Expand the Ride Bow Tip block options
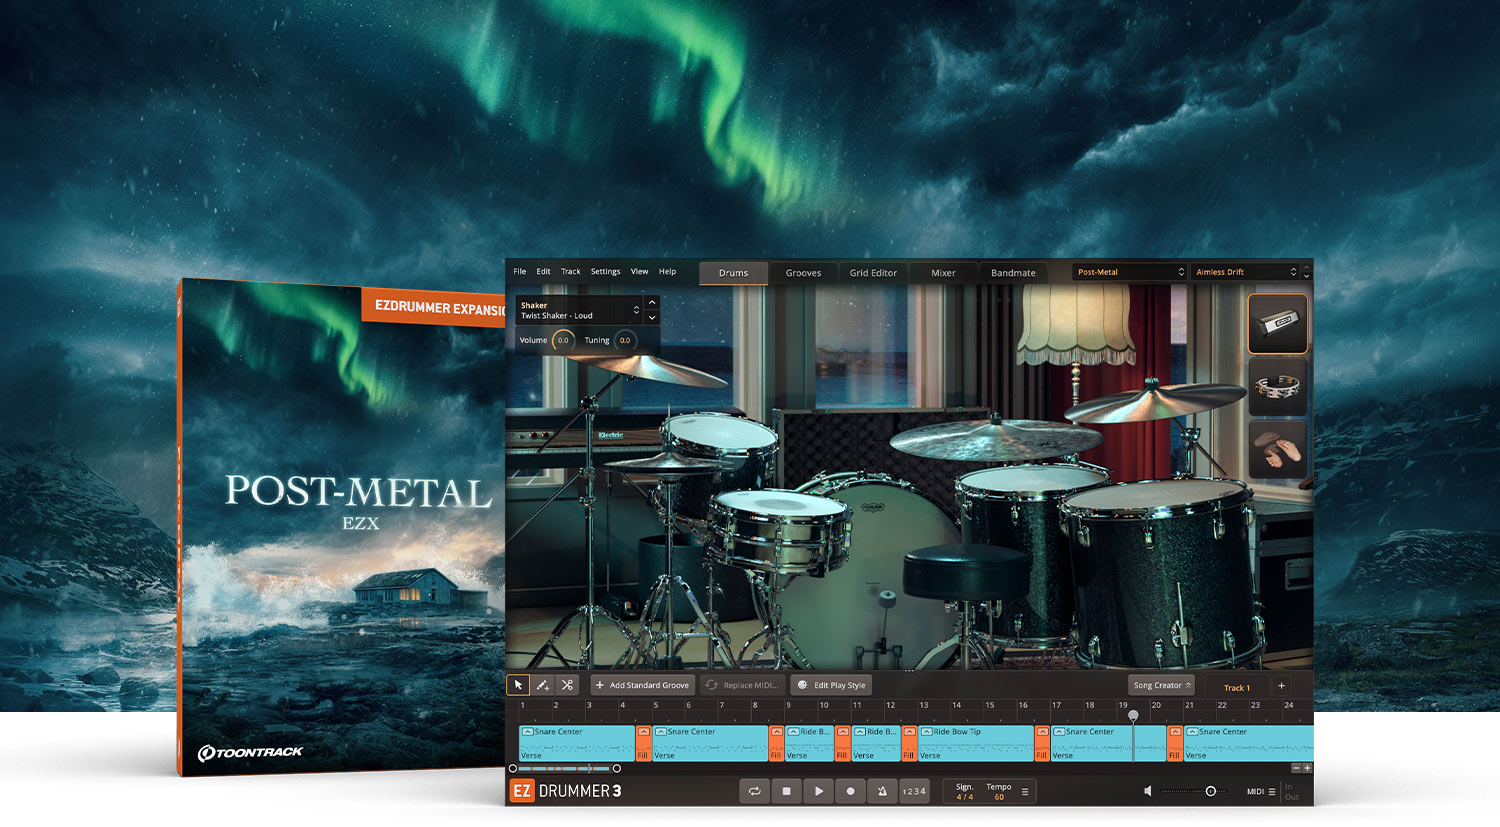This screenshot has width=1500, height=827. (x=927, y=732)
